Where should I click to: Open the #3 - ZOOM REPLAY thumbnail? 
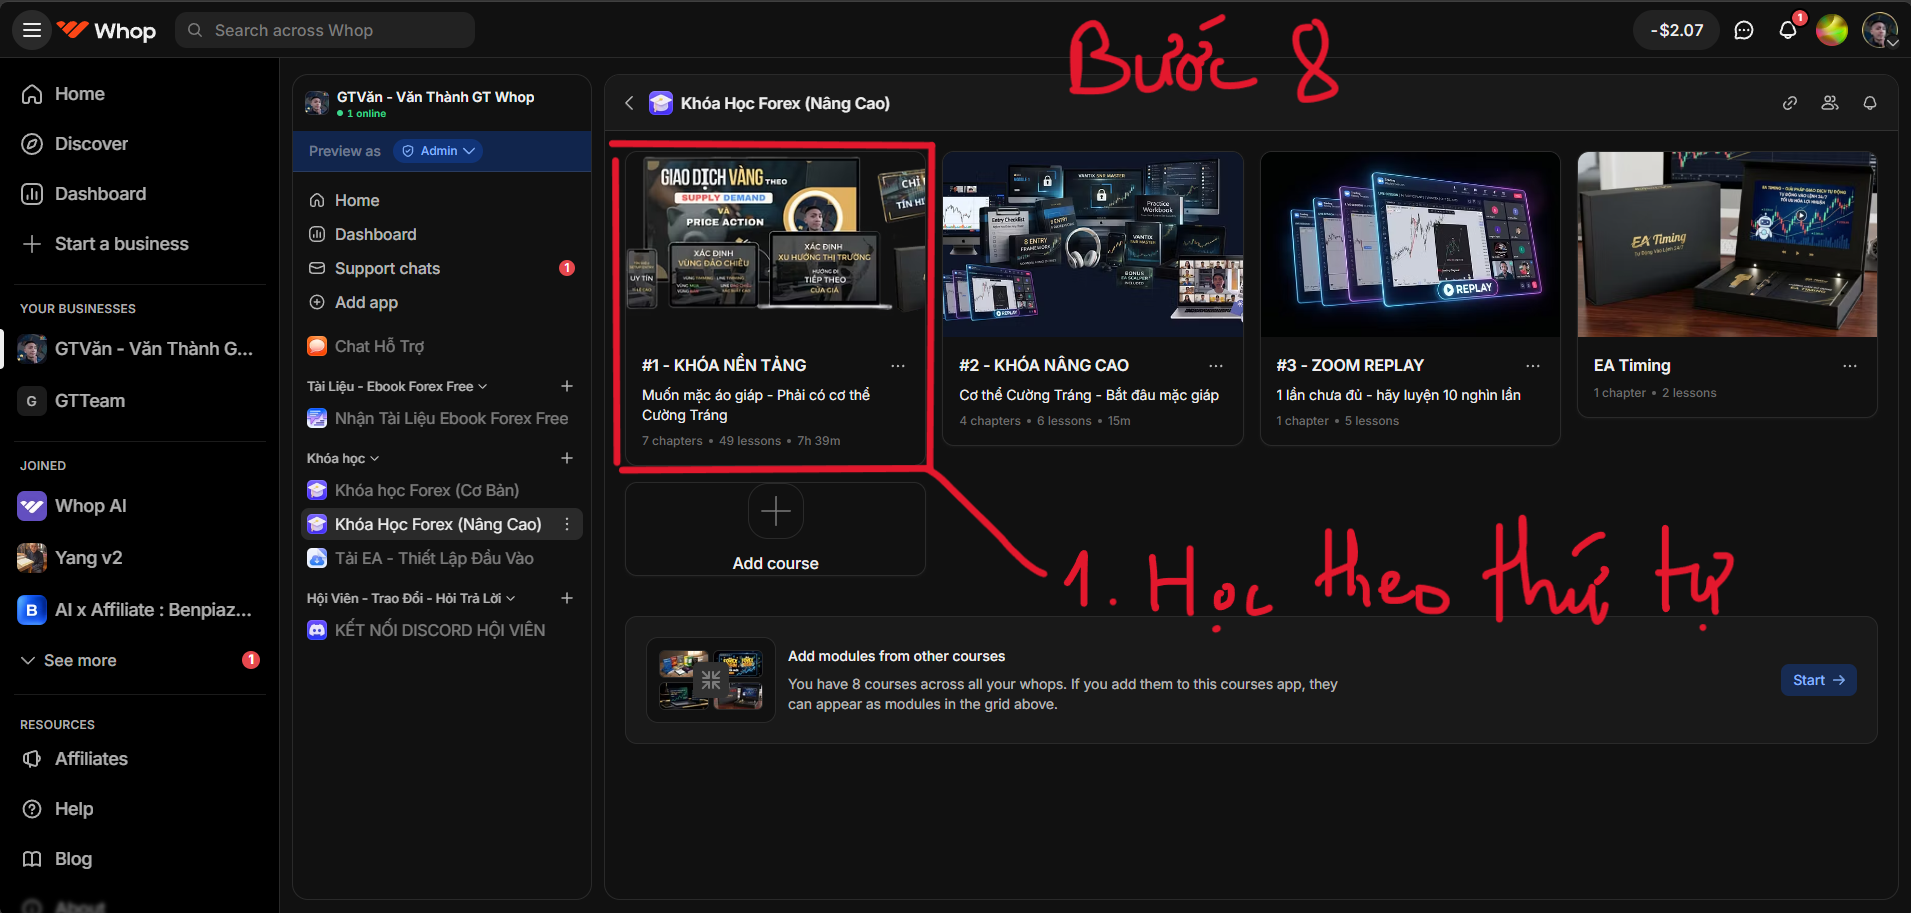point(1410,244)
